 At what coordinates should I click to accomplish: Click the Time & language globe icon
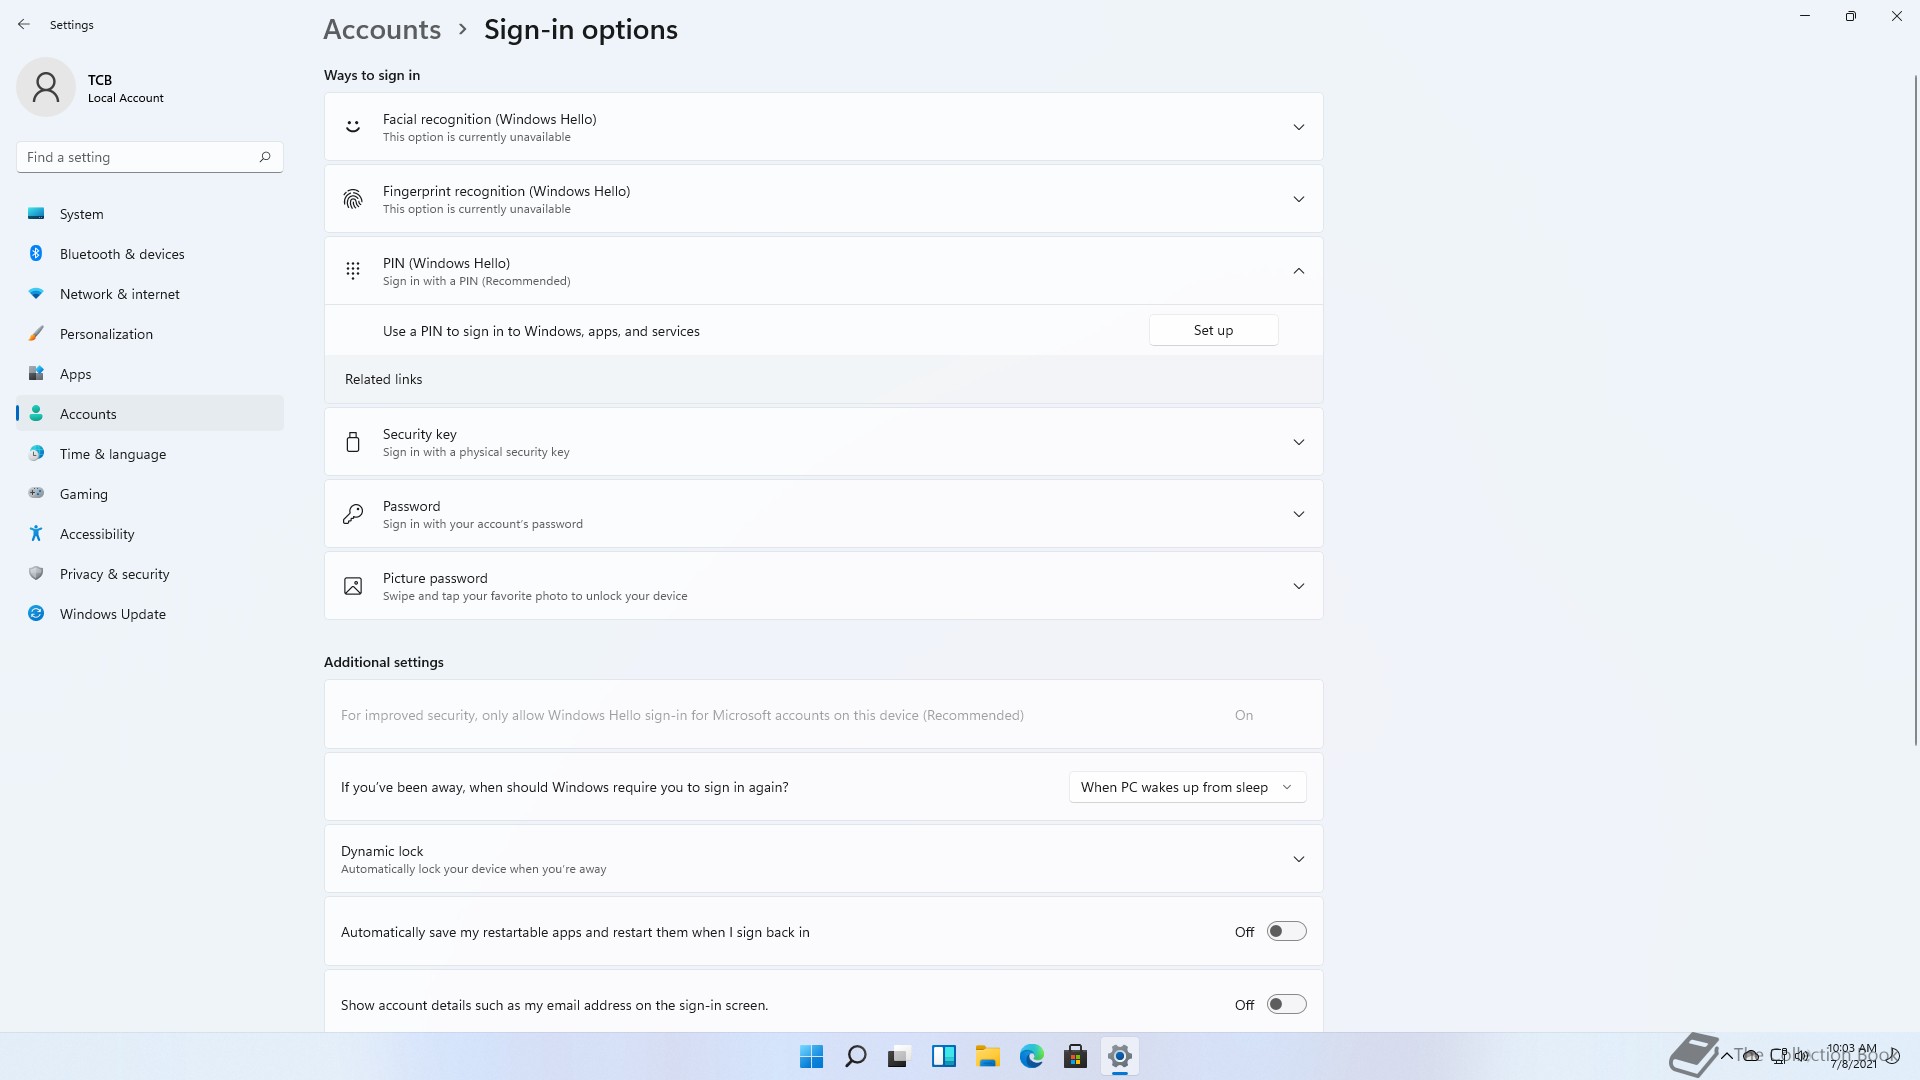(x=36, y=453)
